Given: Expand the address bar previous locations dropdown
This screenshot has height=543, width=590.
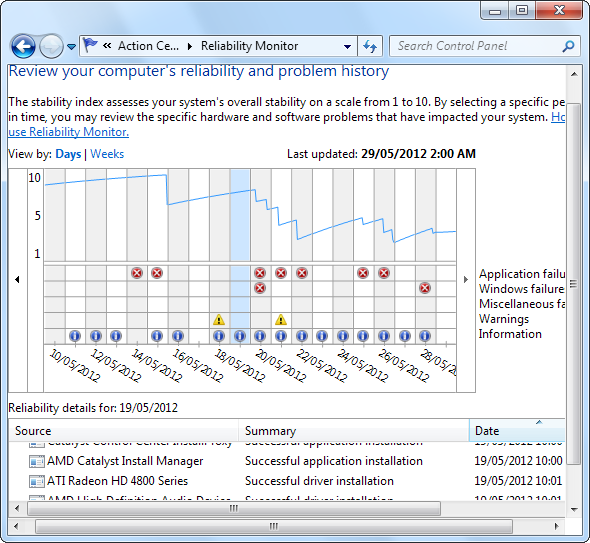Looking at the screenshot, I should [347, 47].
